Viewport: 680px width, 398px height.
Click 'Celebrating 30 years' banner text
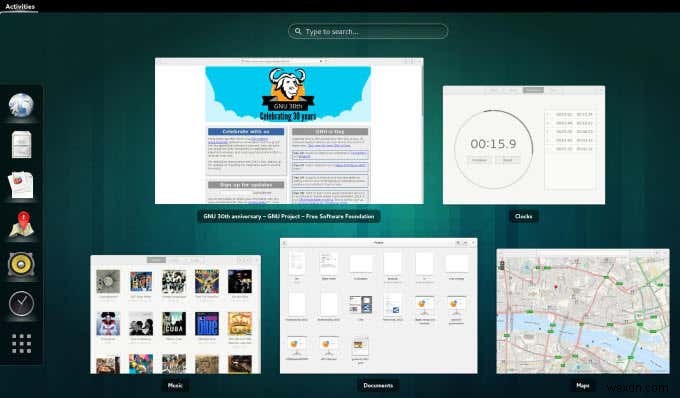coord(288,116)
